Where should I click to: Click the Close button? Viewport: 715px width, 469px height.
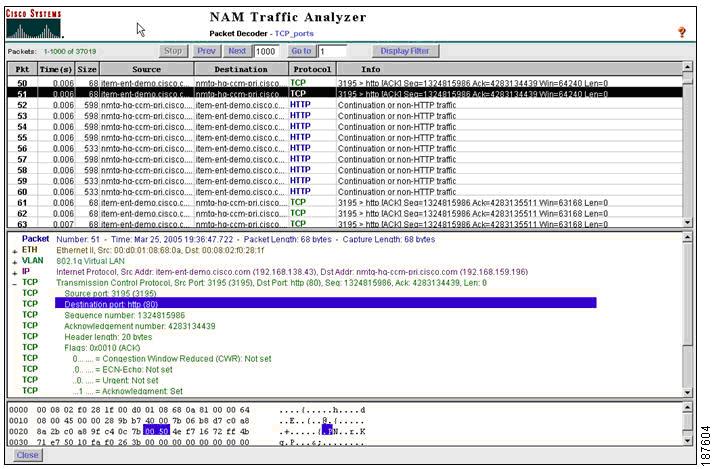pyautogui.click(x=27, y=455)
